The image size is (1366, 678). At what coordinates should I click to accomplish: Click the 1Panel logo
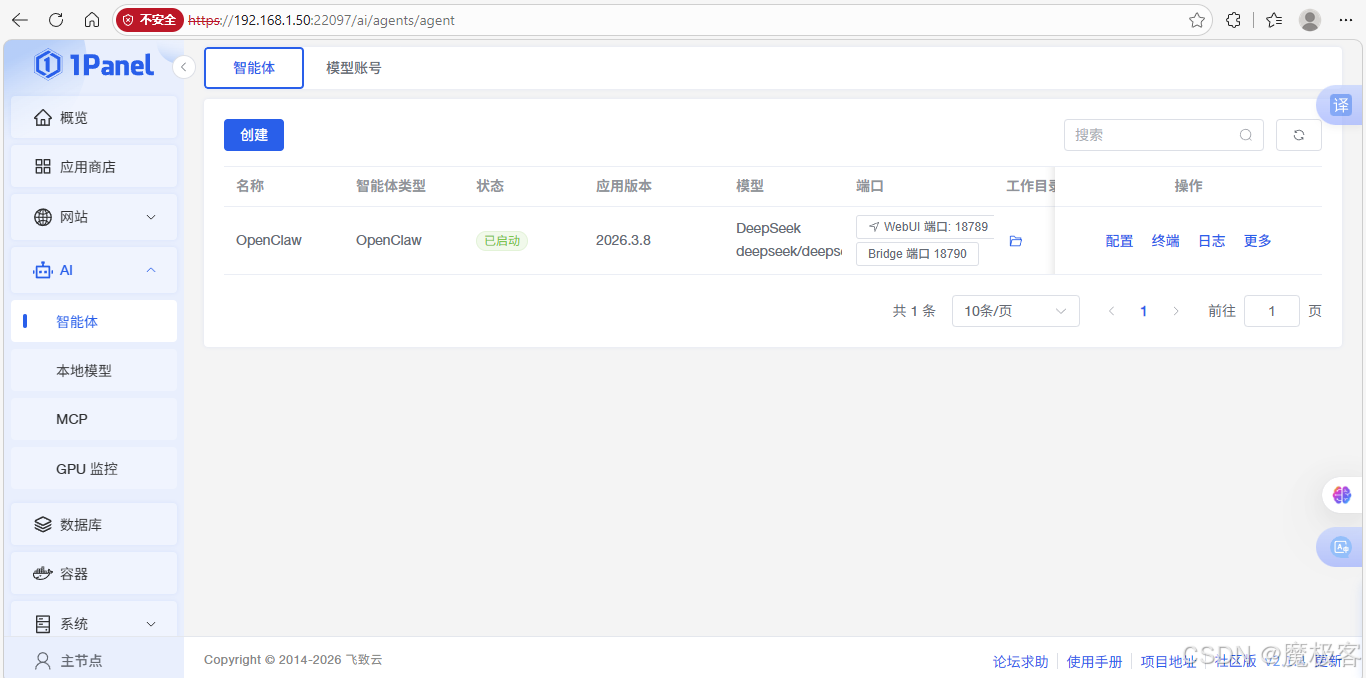click(94, 65)
